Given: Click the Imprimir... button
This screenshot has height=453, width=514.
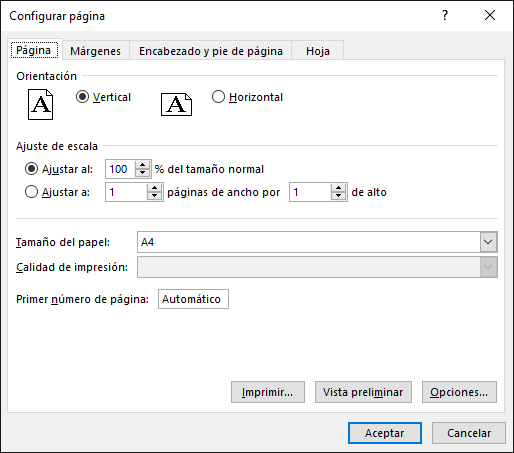Looking at the screenshot, I should click(x=268, y=392).
